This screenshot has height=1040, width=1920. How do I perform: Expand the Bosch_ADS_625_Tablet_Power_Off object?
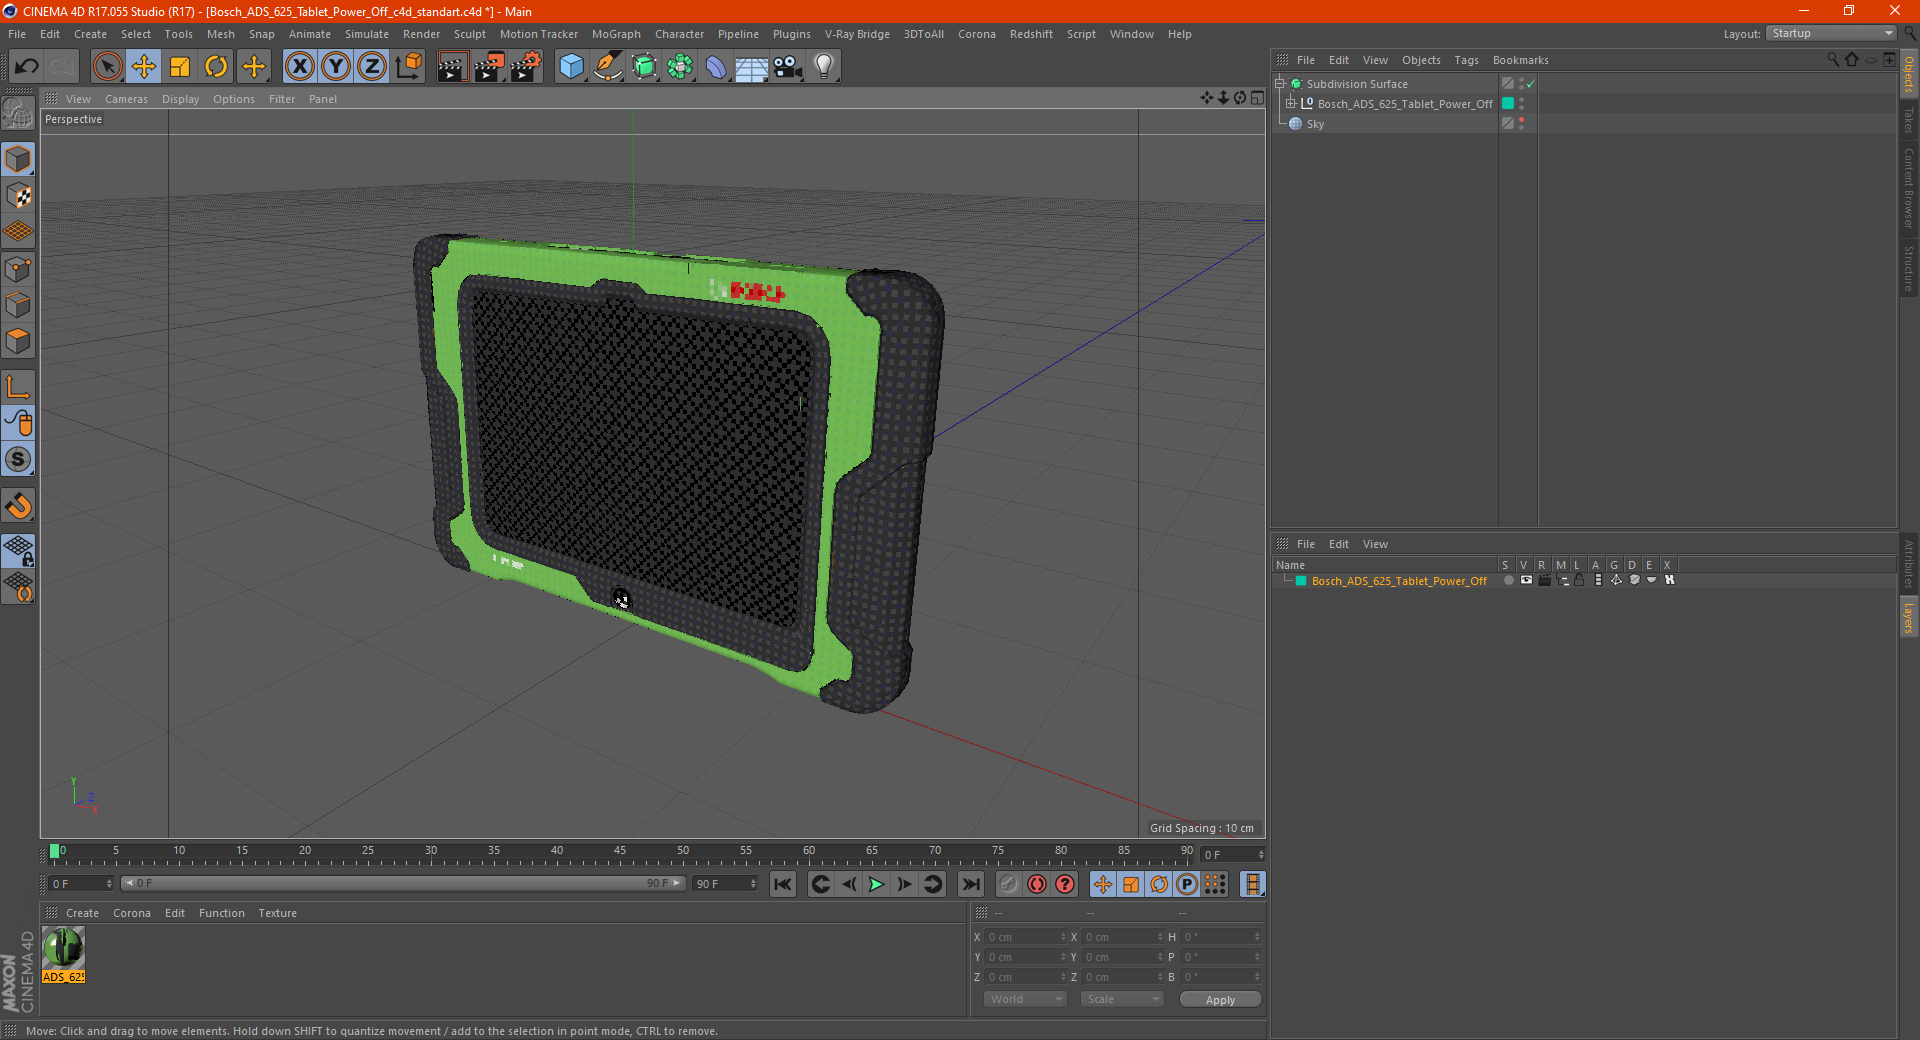point(1291,104)
